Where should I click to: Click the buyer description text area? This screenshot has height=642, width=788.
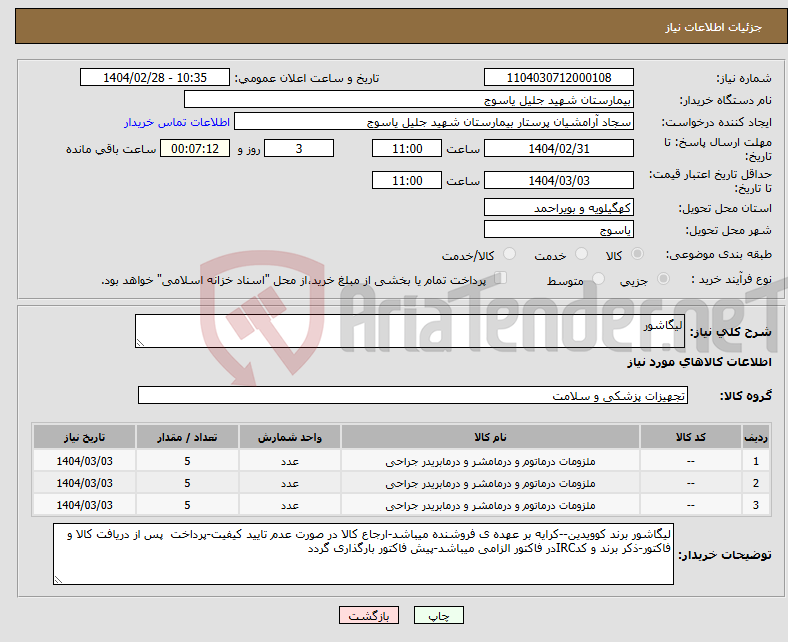363,554
